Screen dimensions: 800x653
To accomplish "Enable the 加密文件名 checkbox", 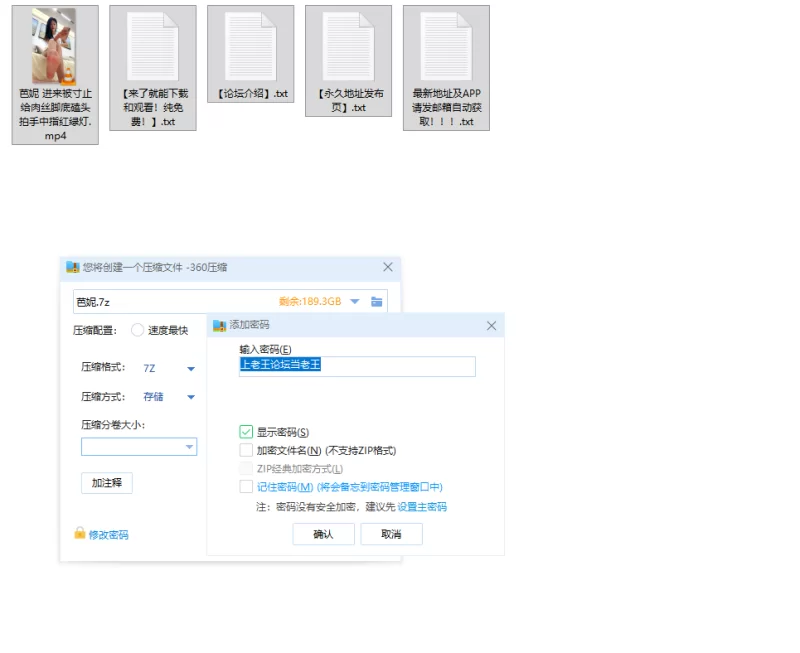I will (246, 451).
